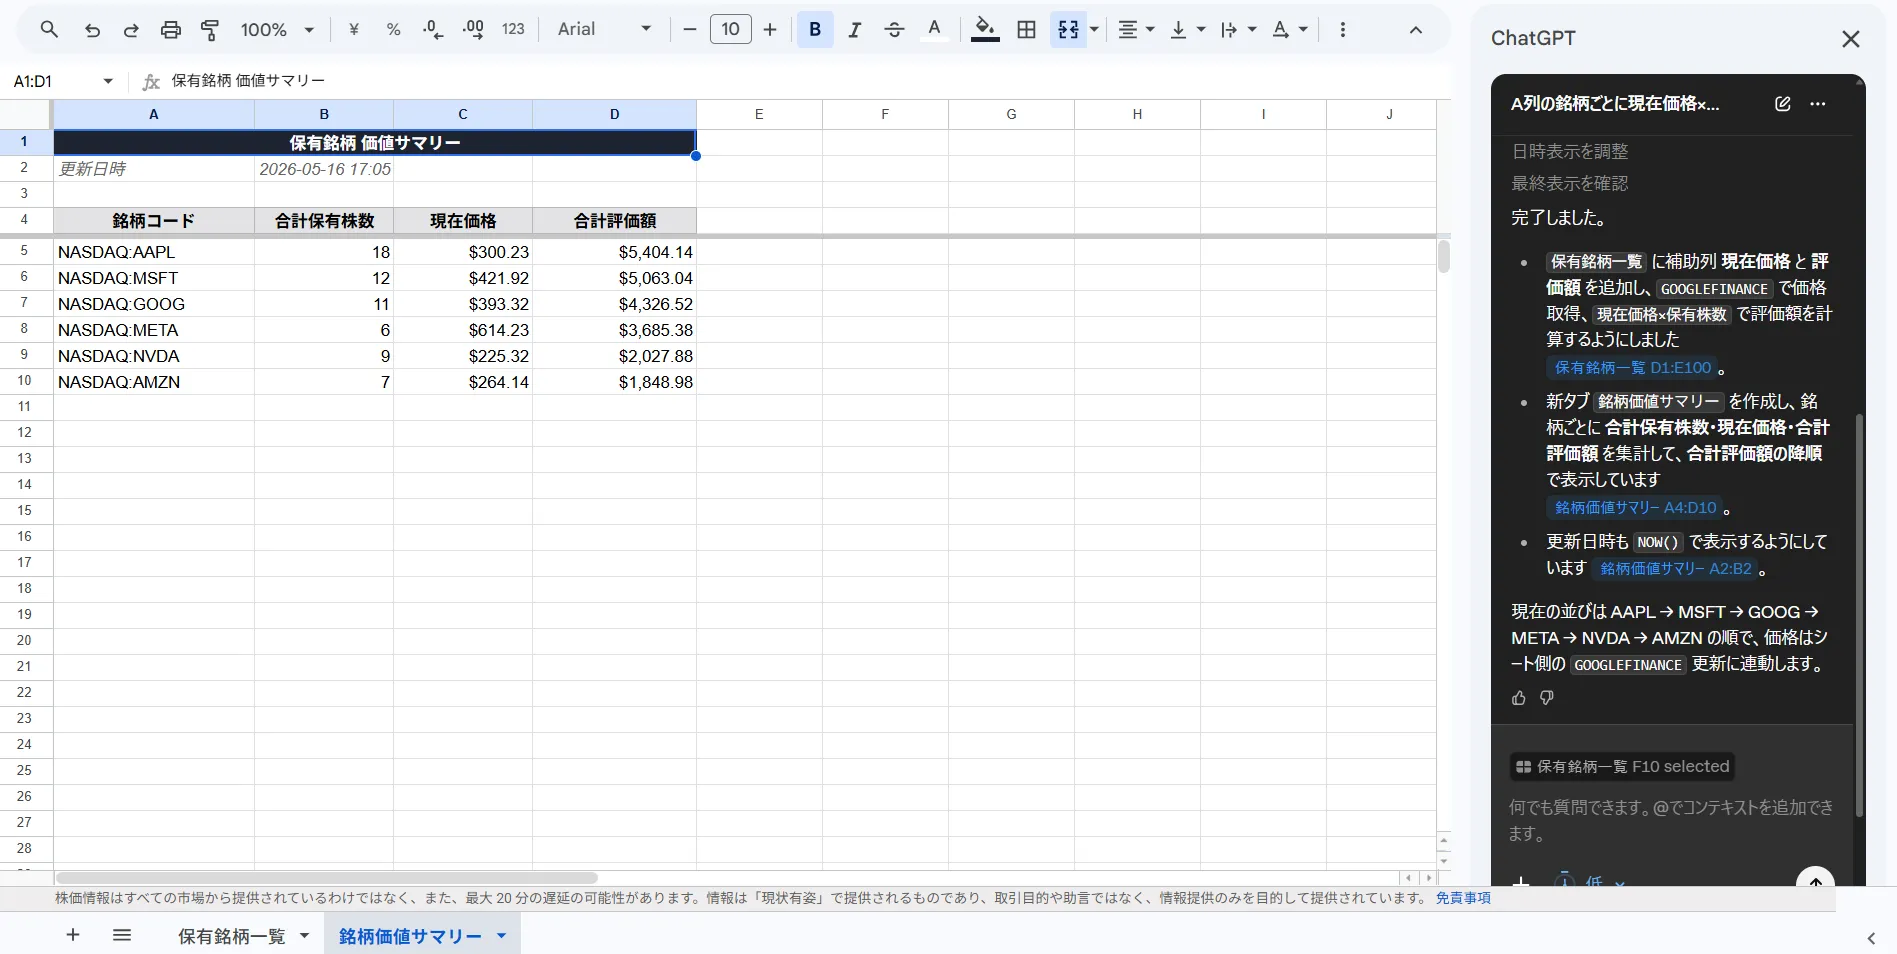1897x954 pixels.
Task: Format cells as percent
Action: click(393, 30)
